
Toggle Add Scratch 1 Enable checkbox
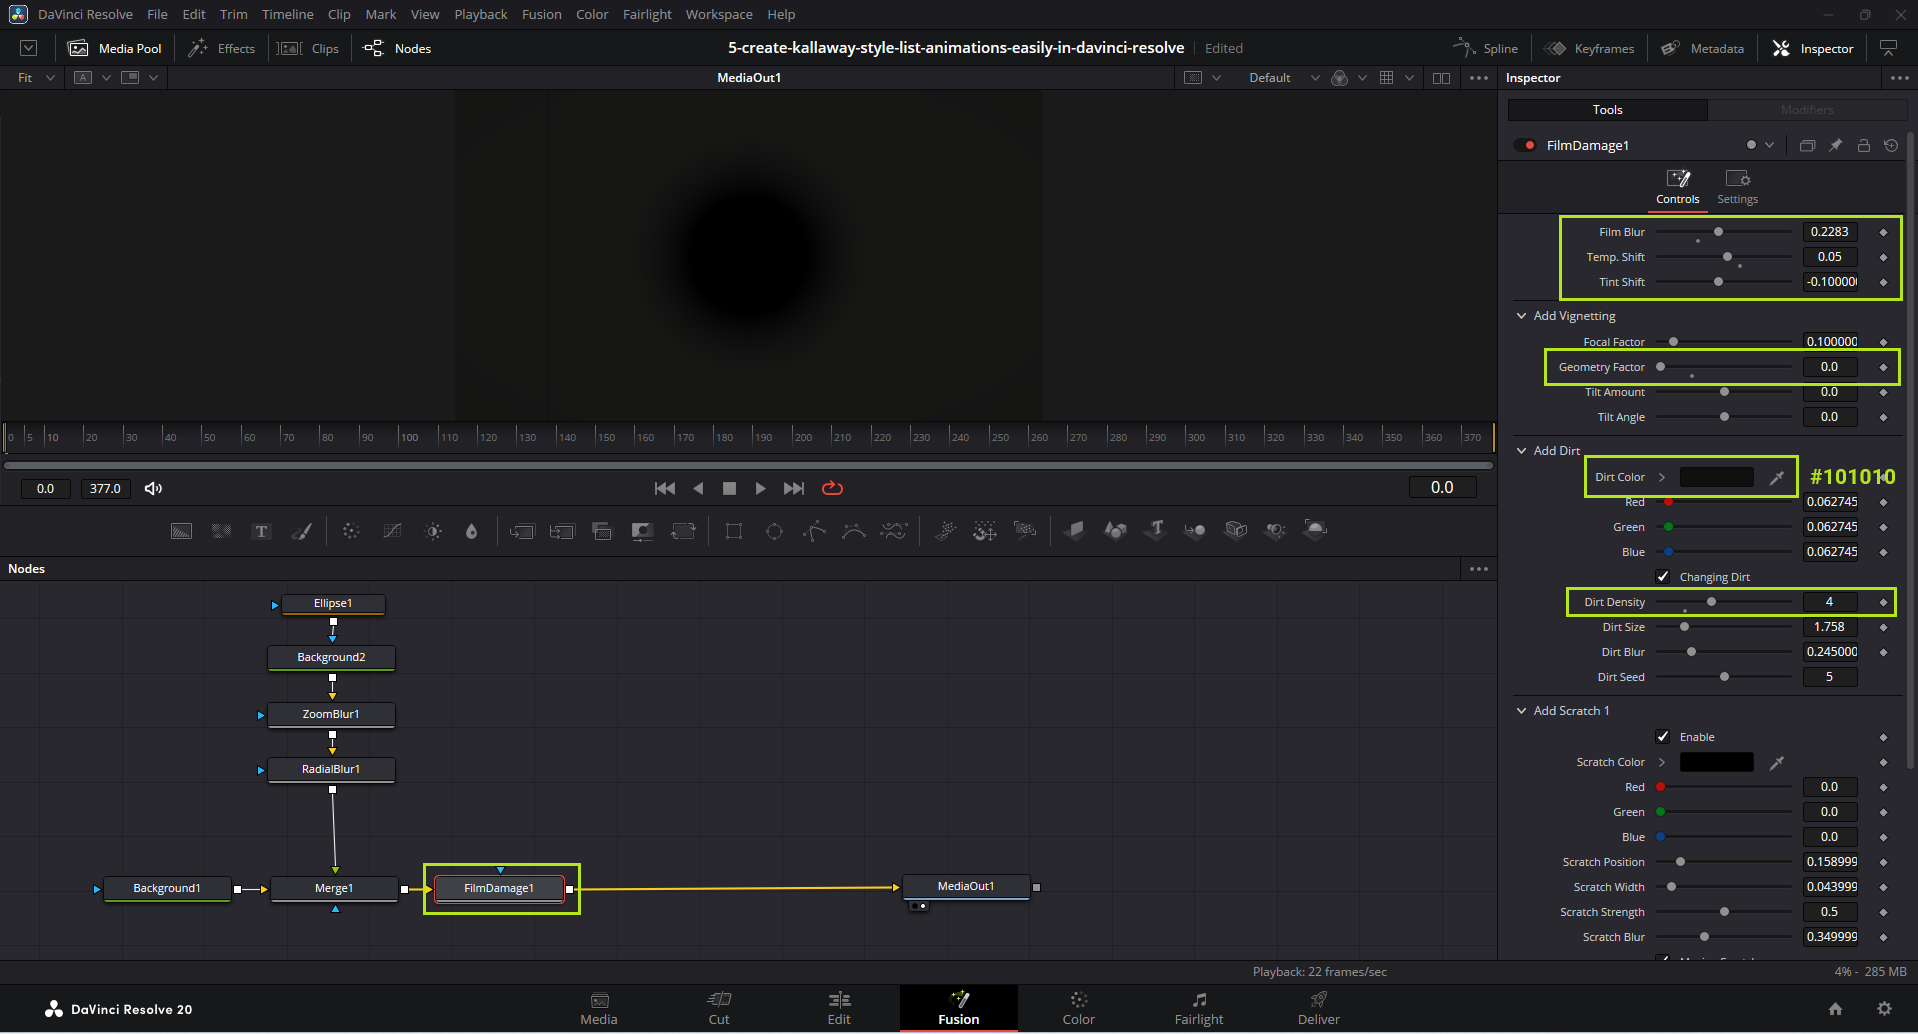point(1662,737)
